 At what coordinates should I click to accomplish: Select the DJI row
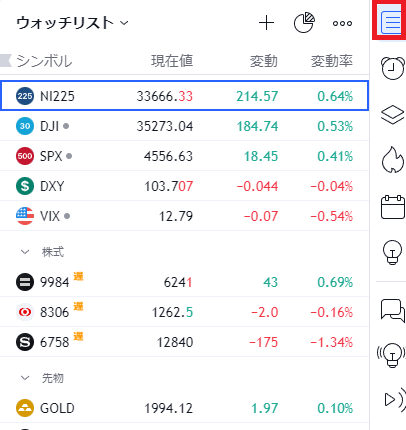coord(184,126)
